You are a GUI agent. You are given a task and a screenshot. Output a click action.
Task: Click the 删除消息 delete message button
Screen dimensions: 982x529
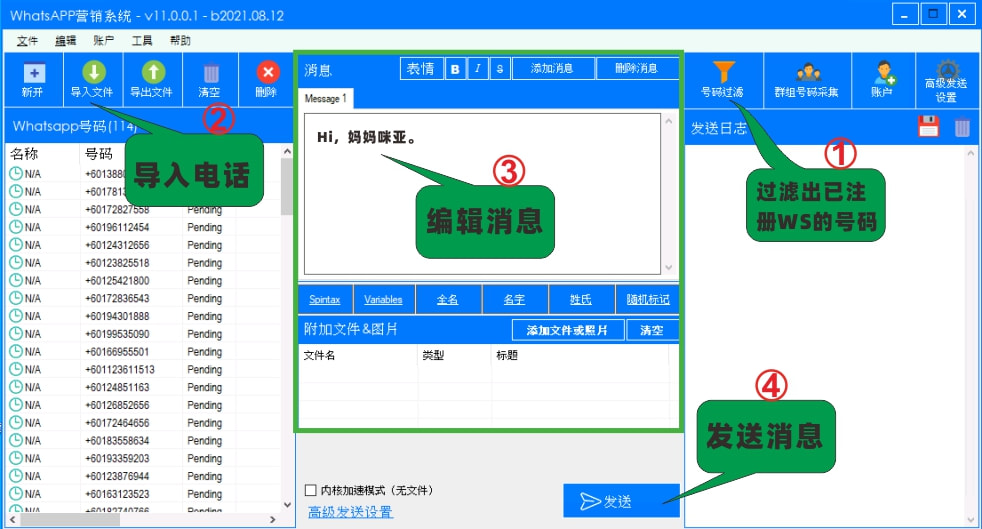coord(636,69)
